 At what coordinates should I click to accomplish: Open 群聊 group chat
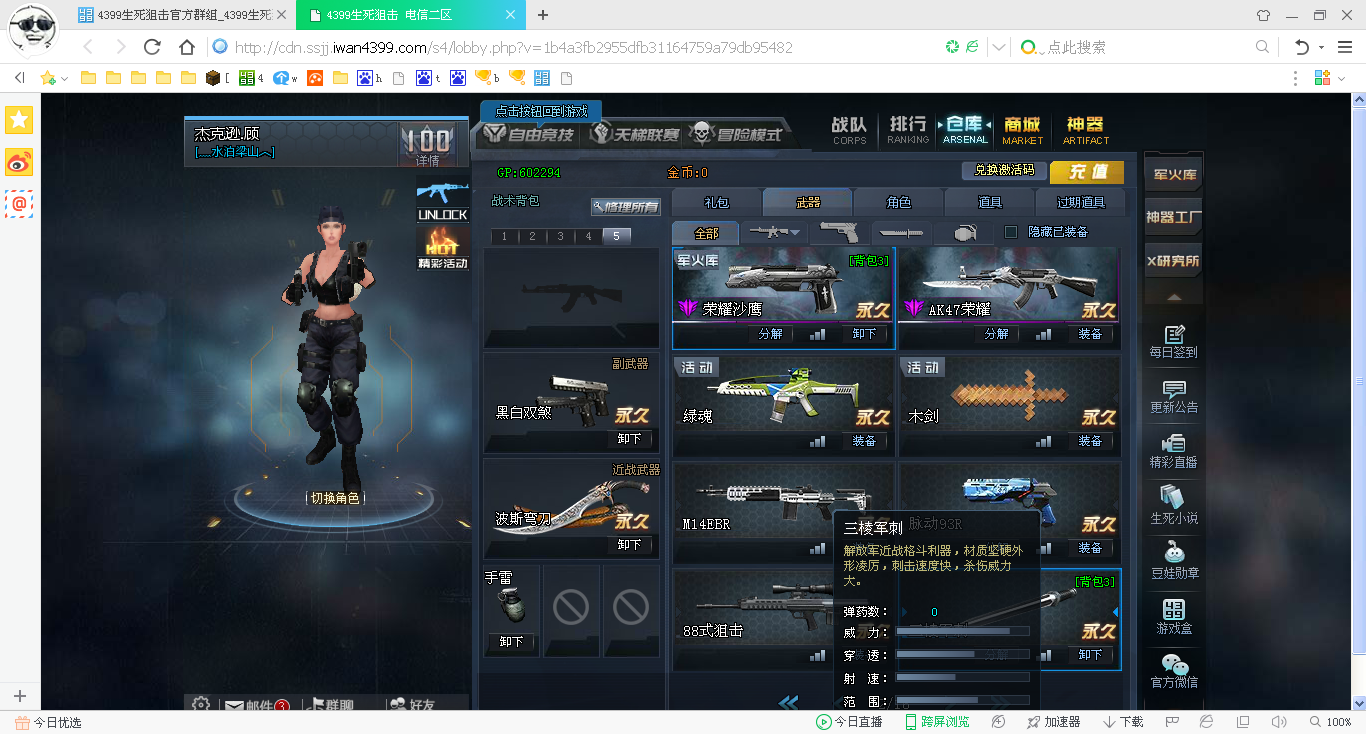click(332, 706)
